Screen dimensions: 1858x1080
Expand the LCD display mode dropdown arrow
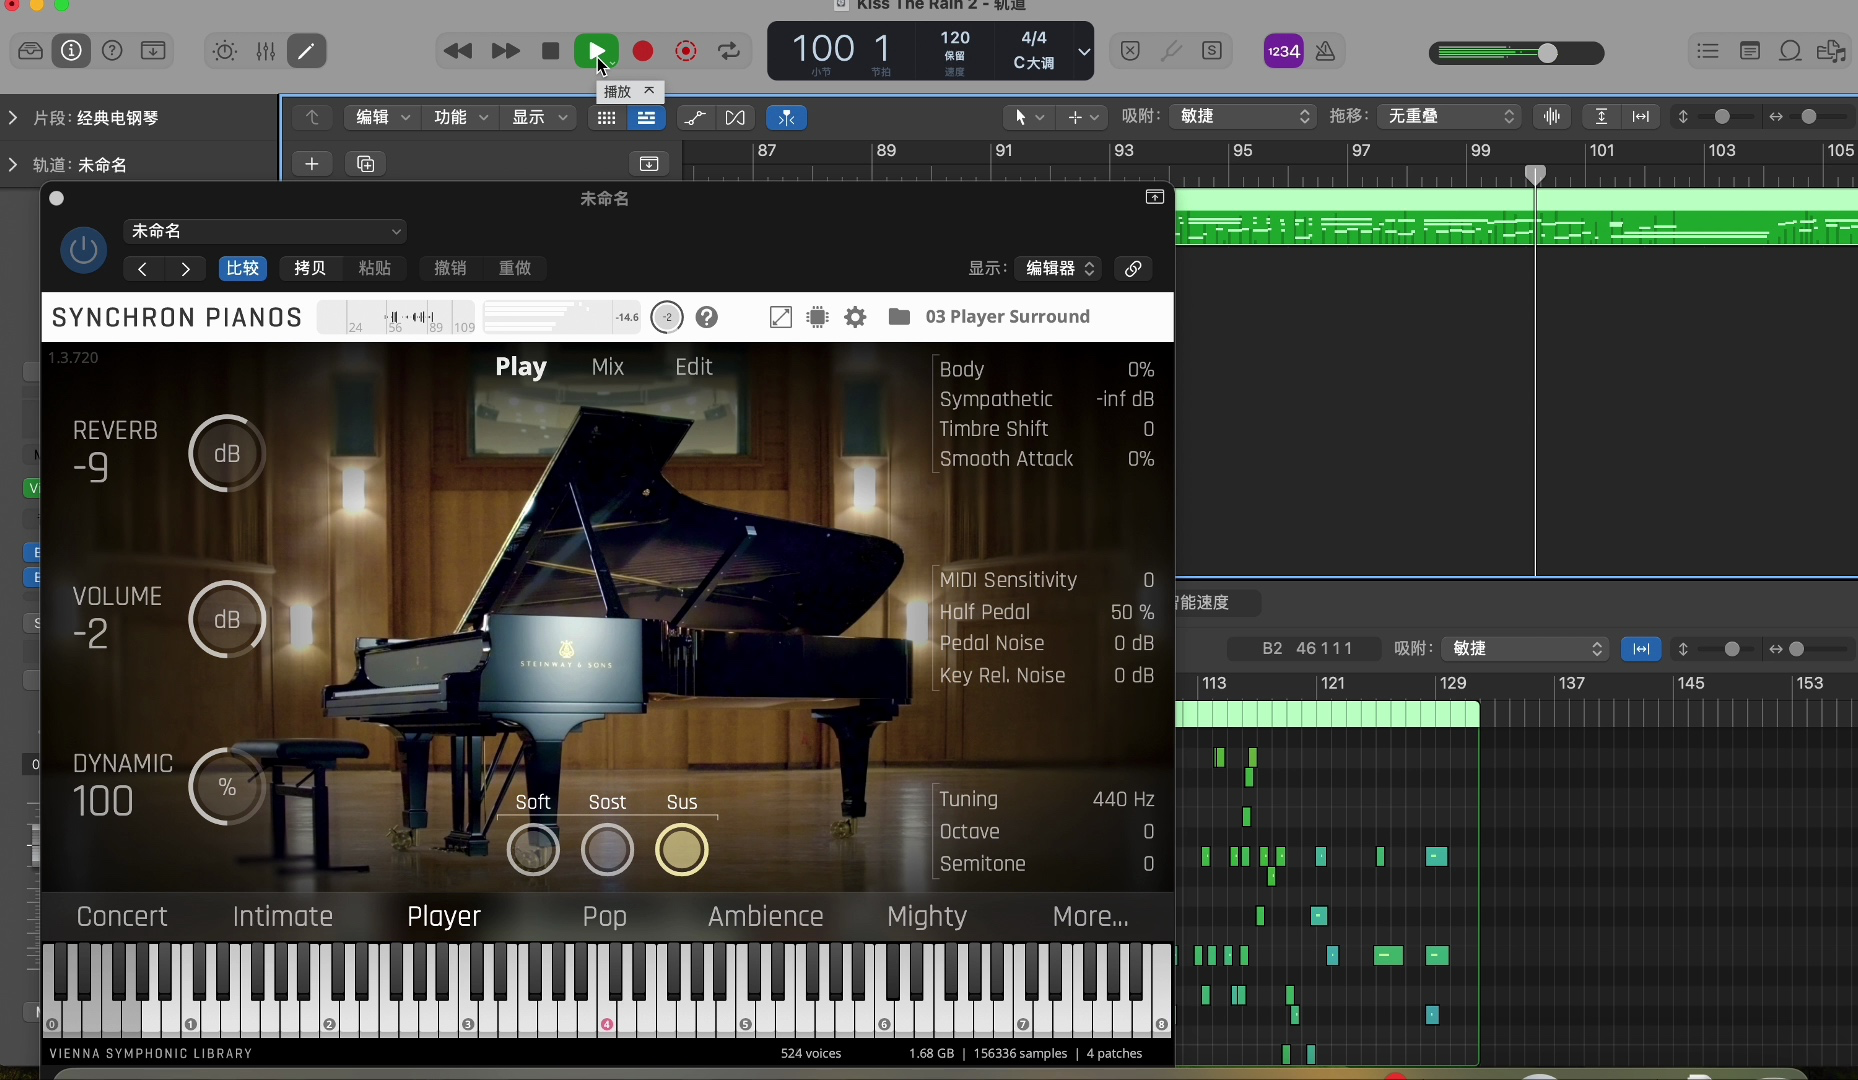[x=1083, y=51]
